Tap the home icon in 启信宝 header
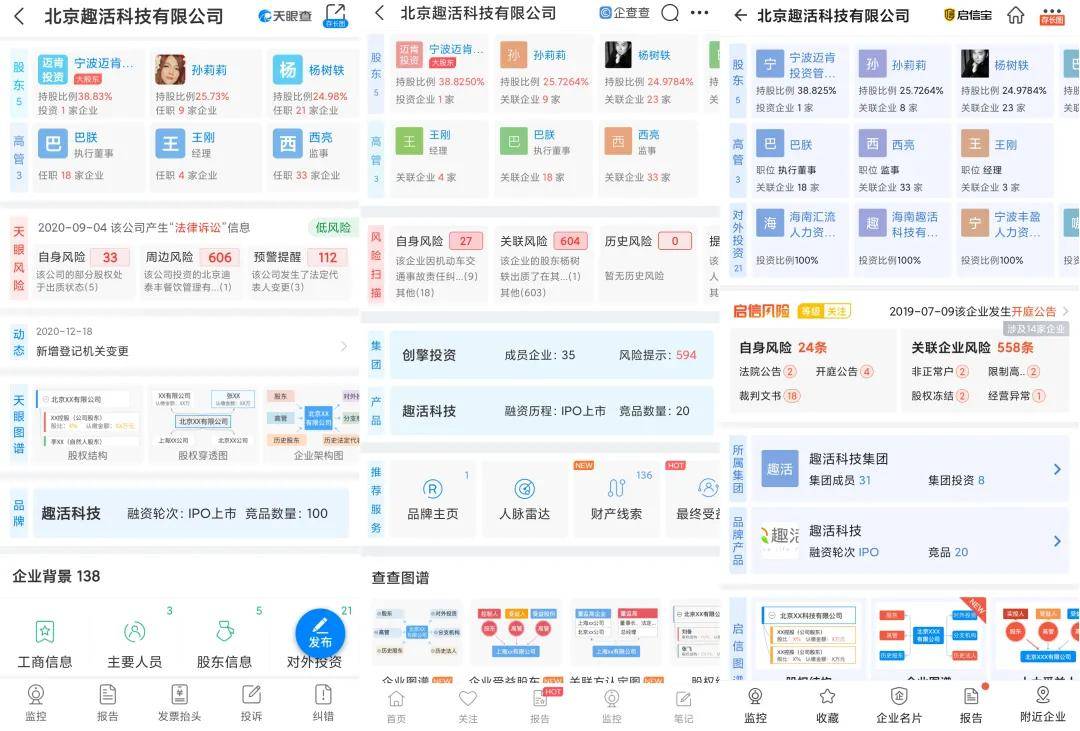 1016,14
